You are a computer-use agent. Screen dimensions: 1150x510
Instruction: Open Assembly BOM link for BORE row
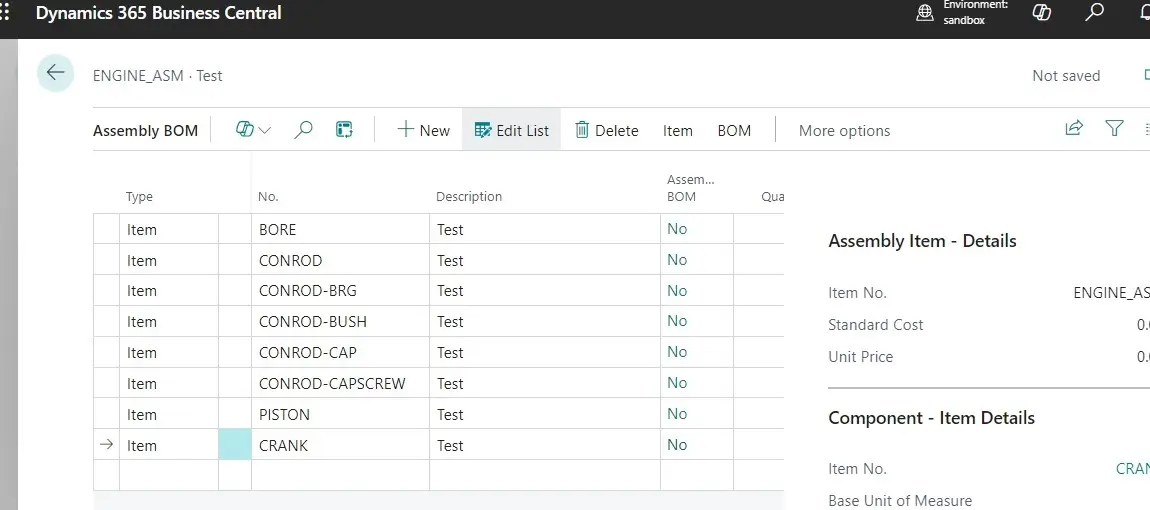pos(677,229)
